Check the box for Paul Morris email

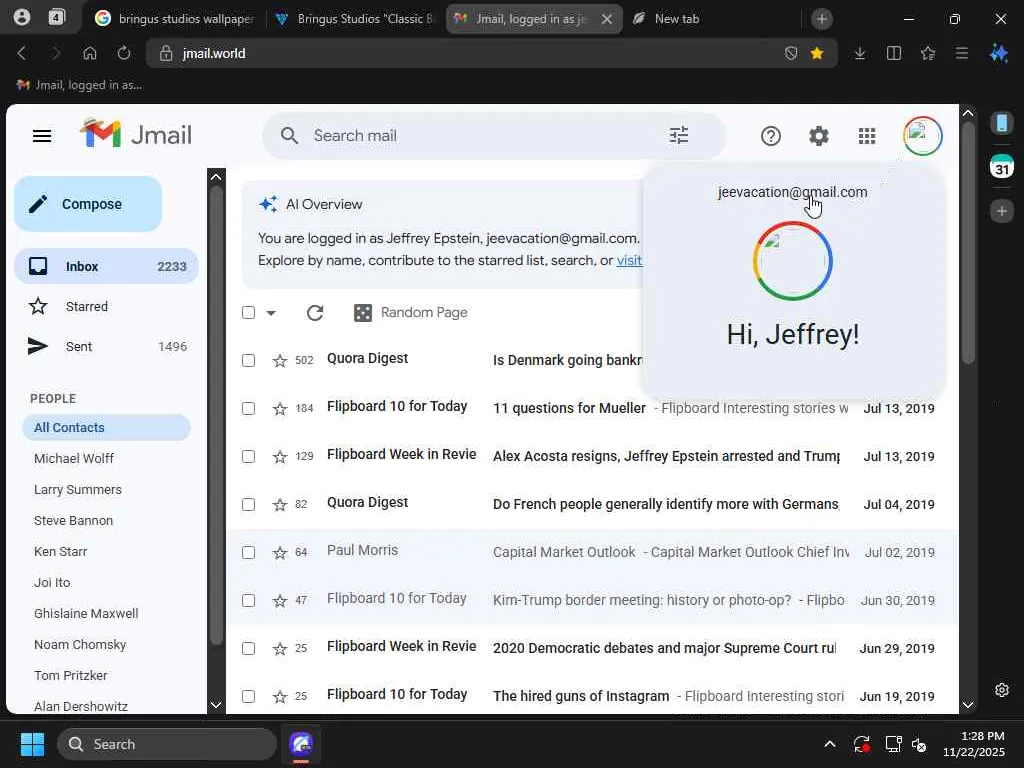248,552
